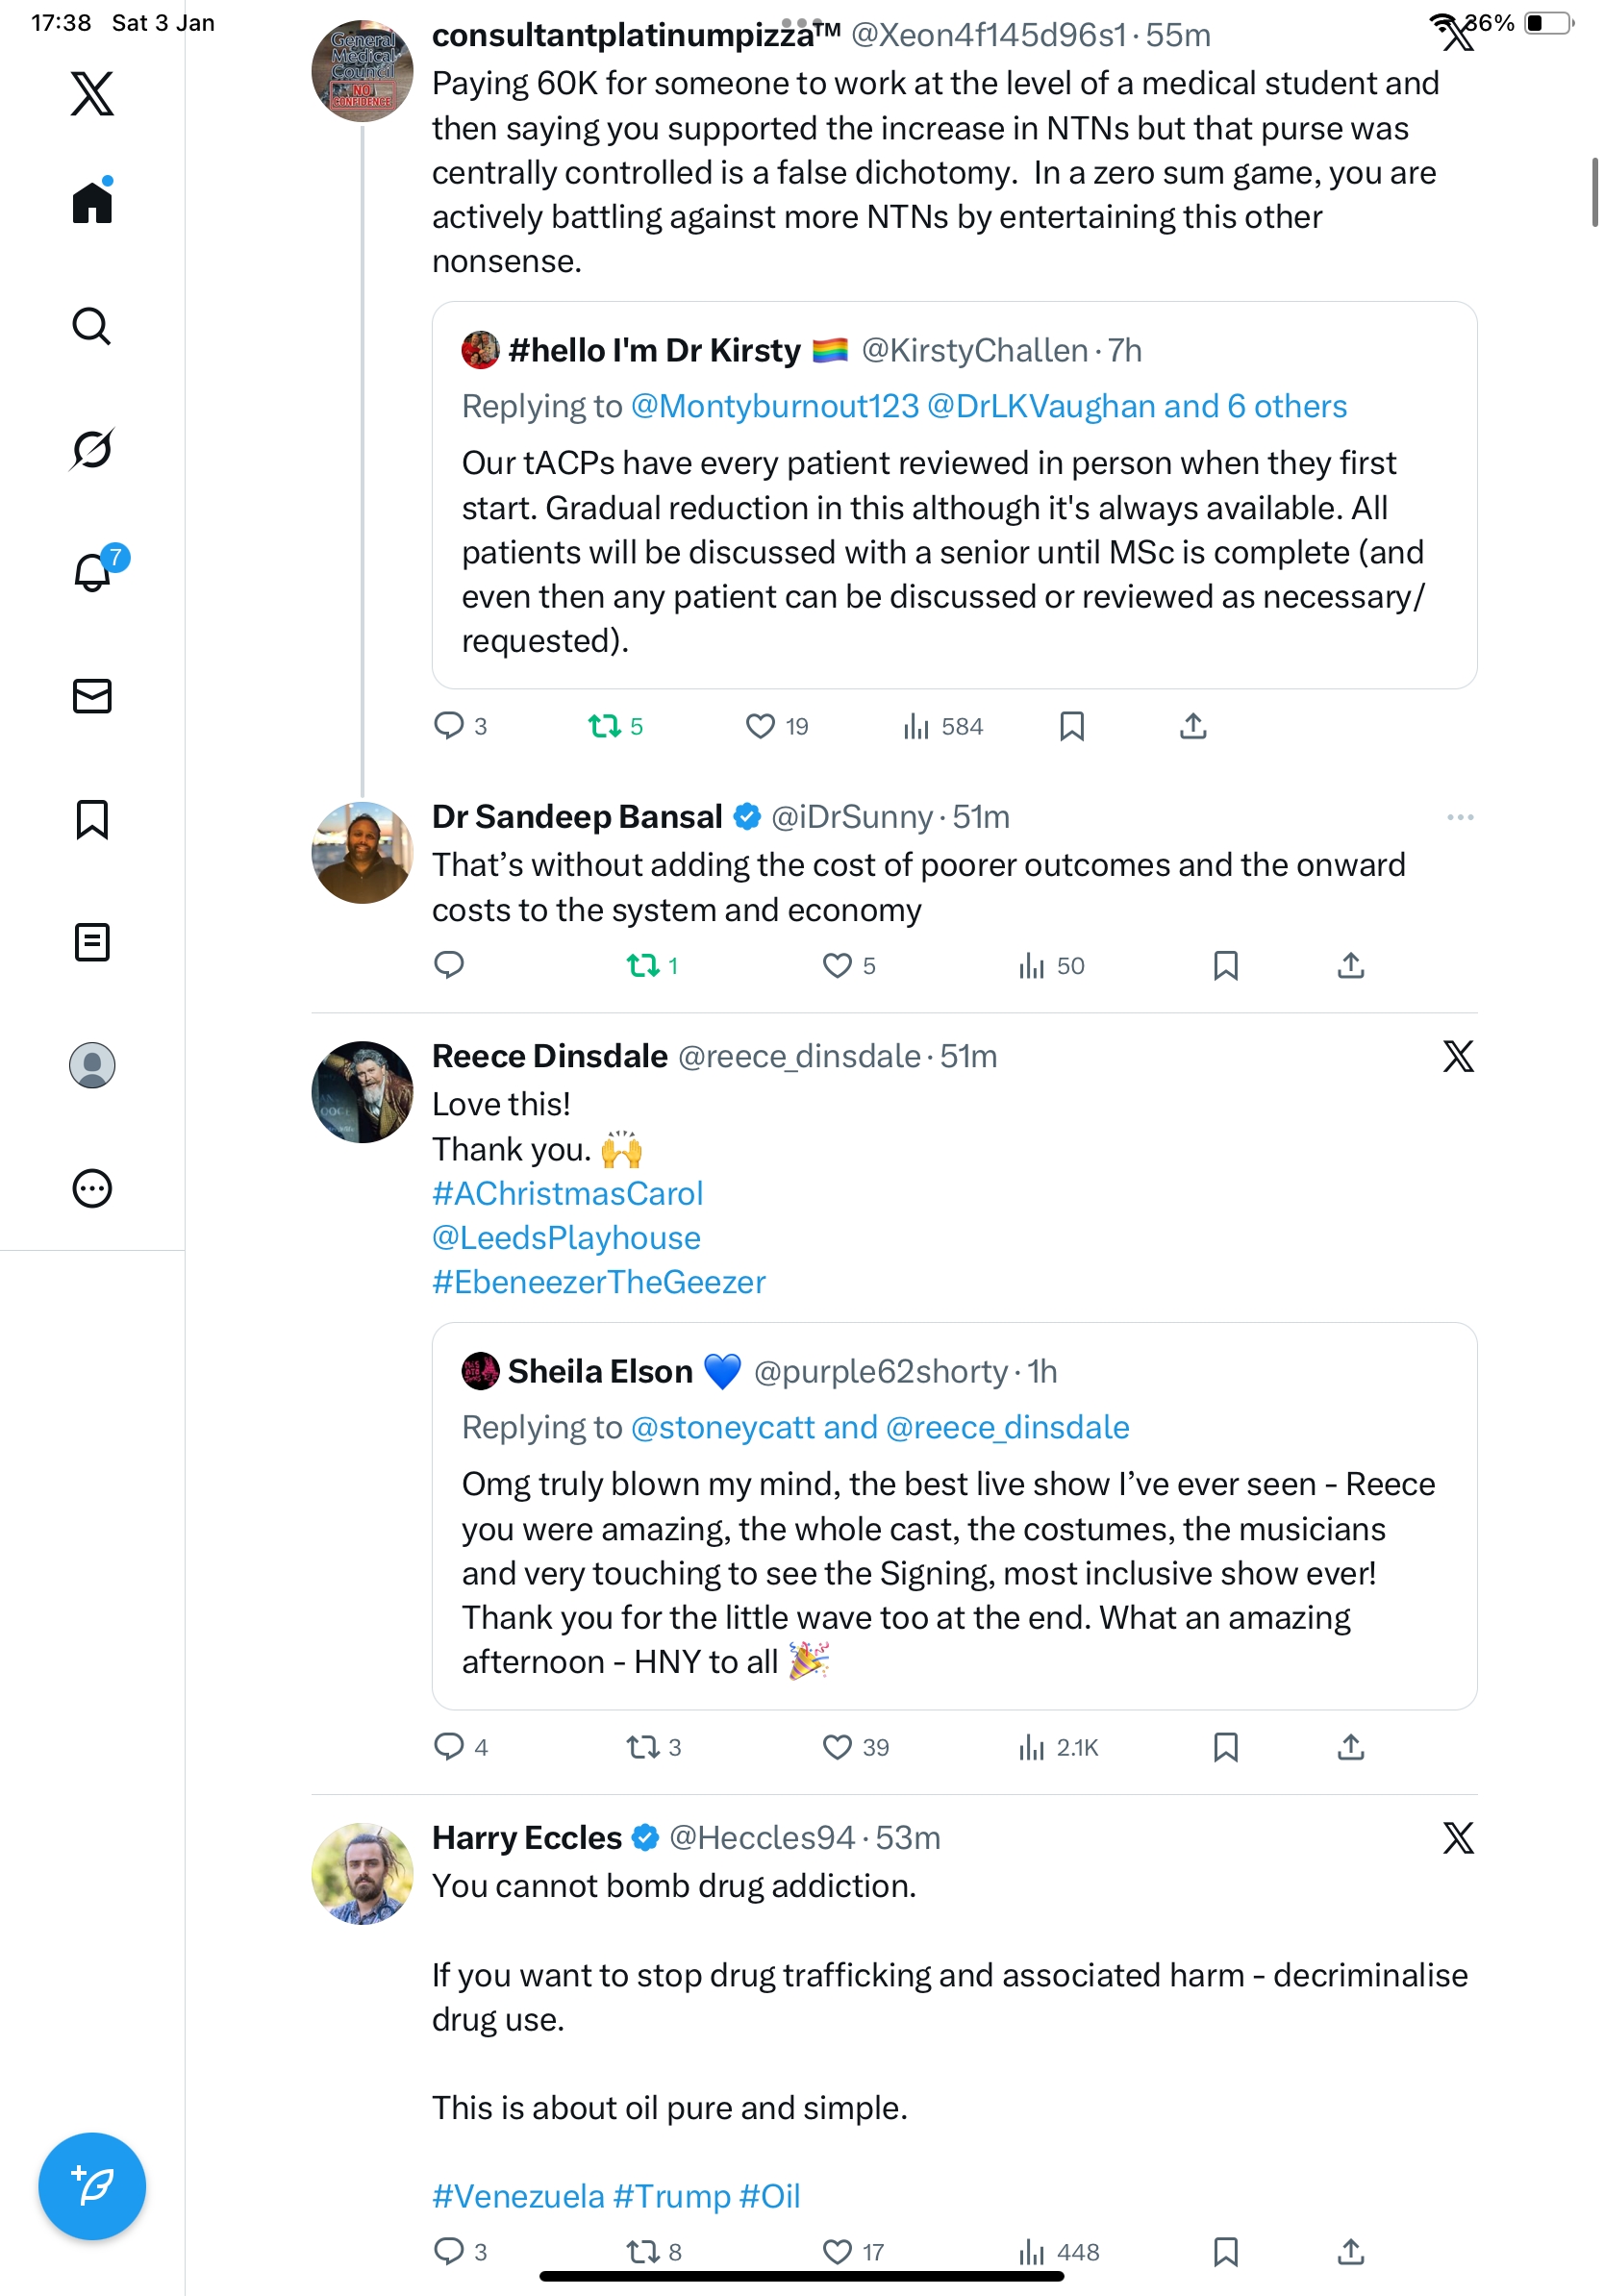Screen dimensions: 1604x2296
Task: Open the Grok icon in sidebar
Action: point(92,449)
